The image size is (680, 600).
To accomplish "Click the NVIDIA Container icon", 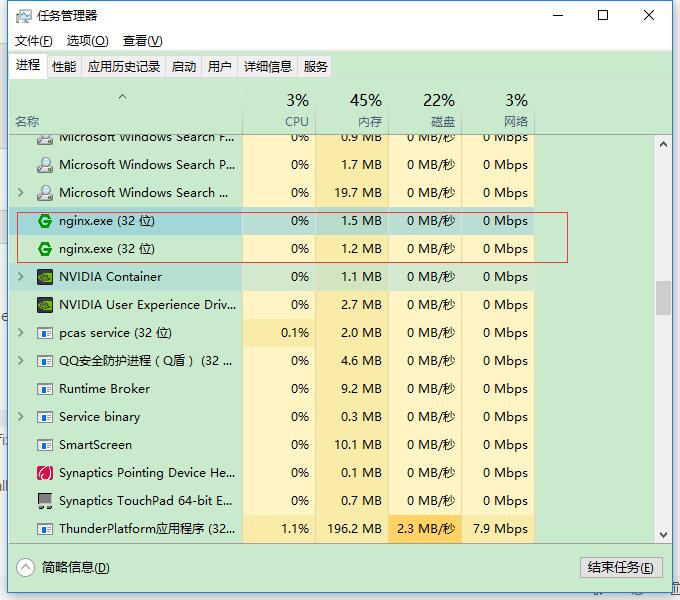I will tap(45, 277).
